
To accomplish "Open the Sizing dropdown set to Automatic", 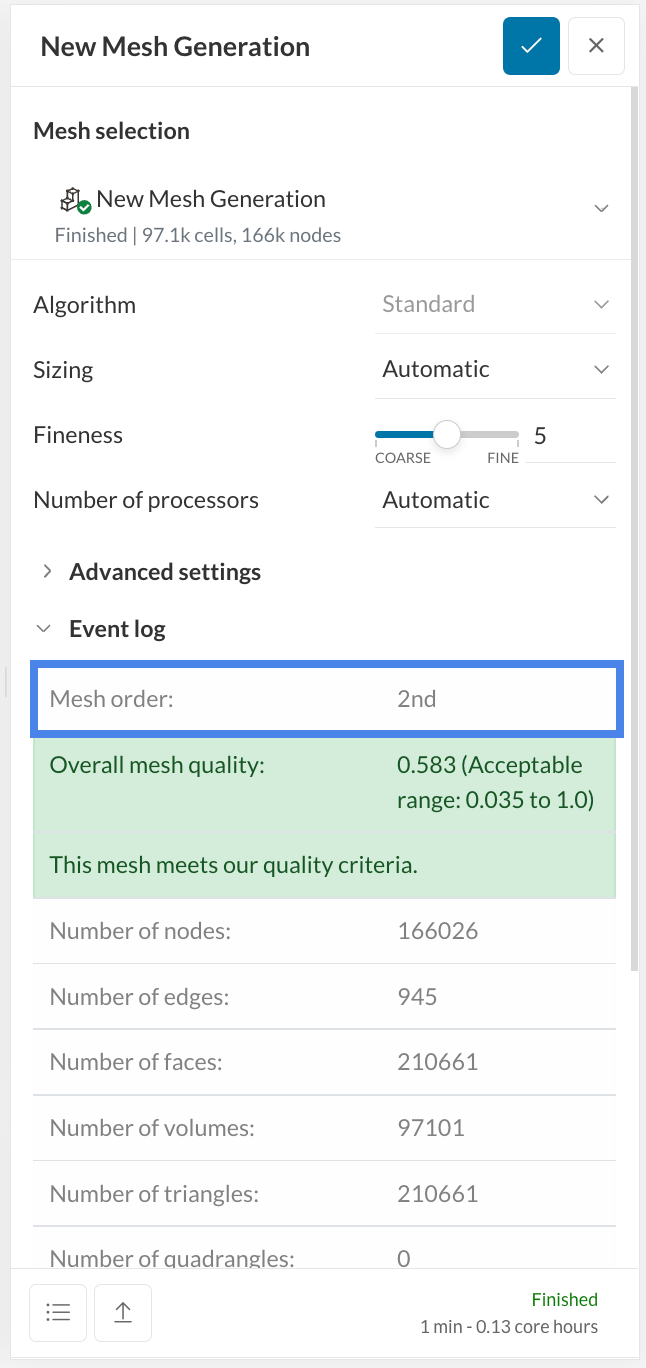I will point(496,368).
